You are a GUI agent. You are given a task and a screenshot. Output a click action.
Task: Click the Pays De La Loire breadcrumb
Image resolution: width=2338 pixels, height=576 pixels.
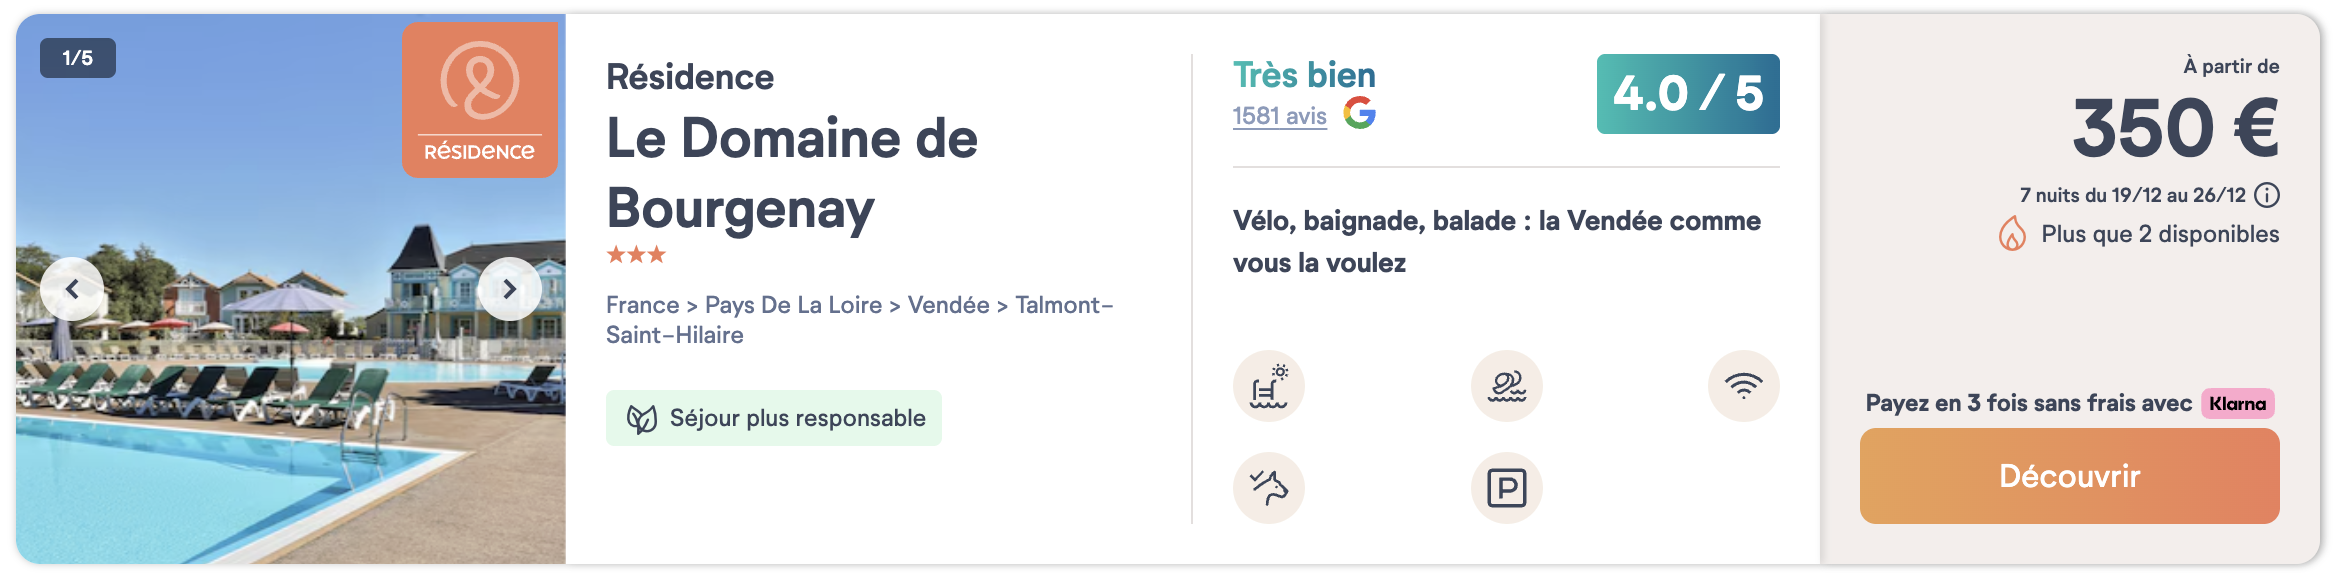(x=793, y=305)
